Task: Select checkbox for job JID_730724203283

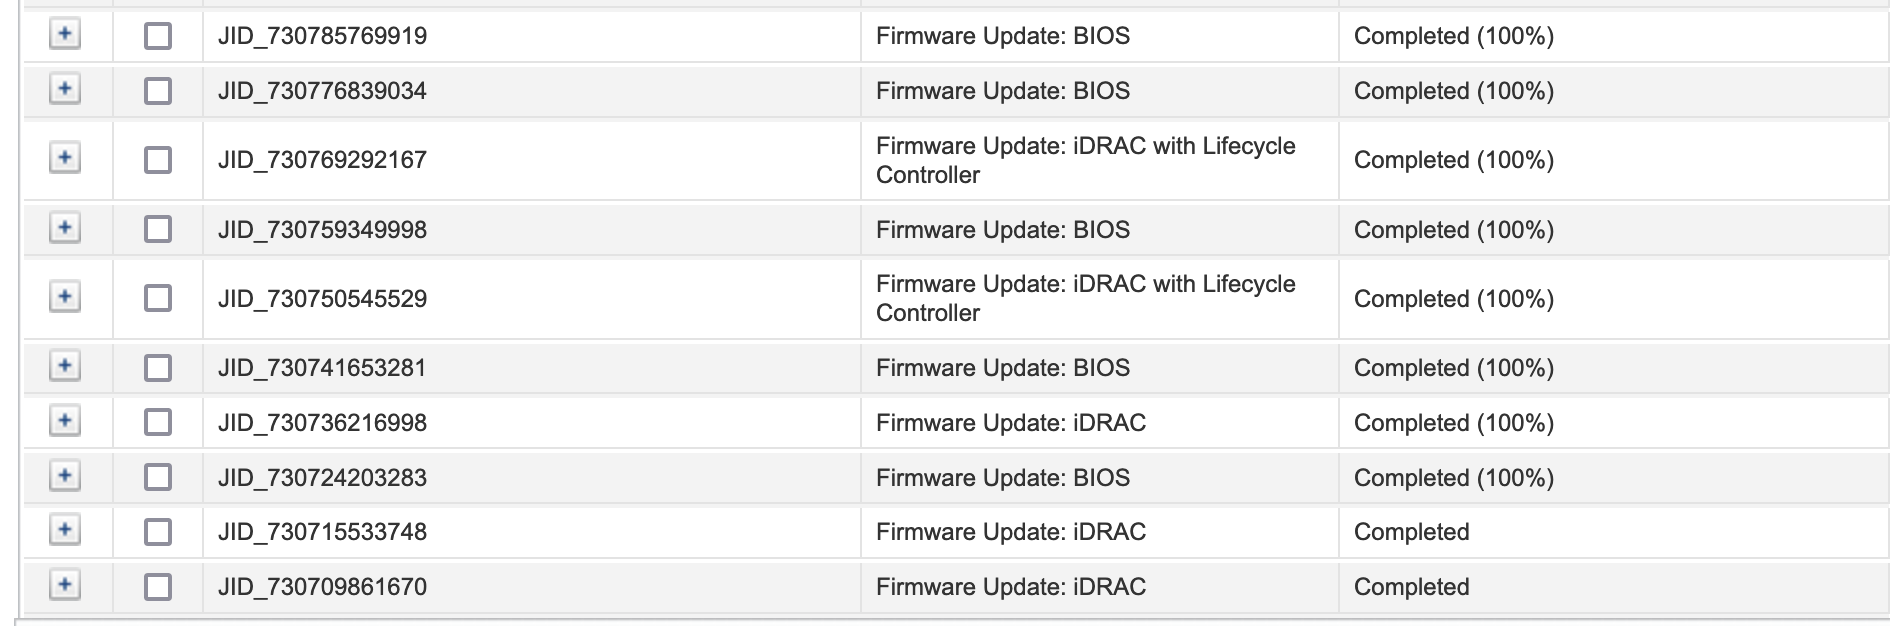Action: pyautogui.click(x=158, y=478)
